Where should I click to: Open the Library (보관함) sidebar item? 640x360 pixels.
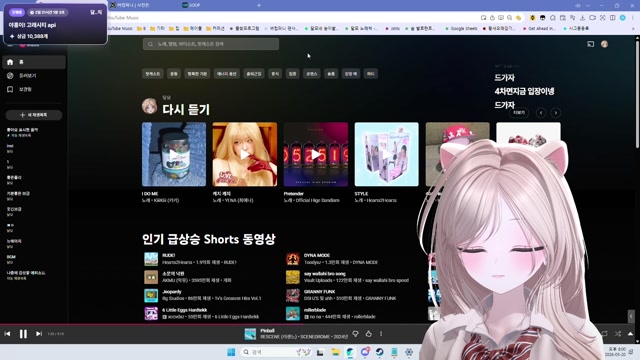point(33,89)
